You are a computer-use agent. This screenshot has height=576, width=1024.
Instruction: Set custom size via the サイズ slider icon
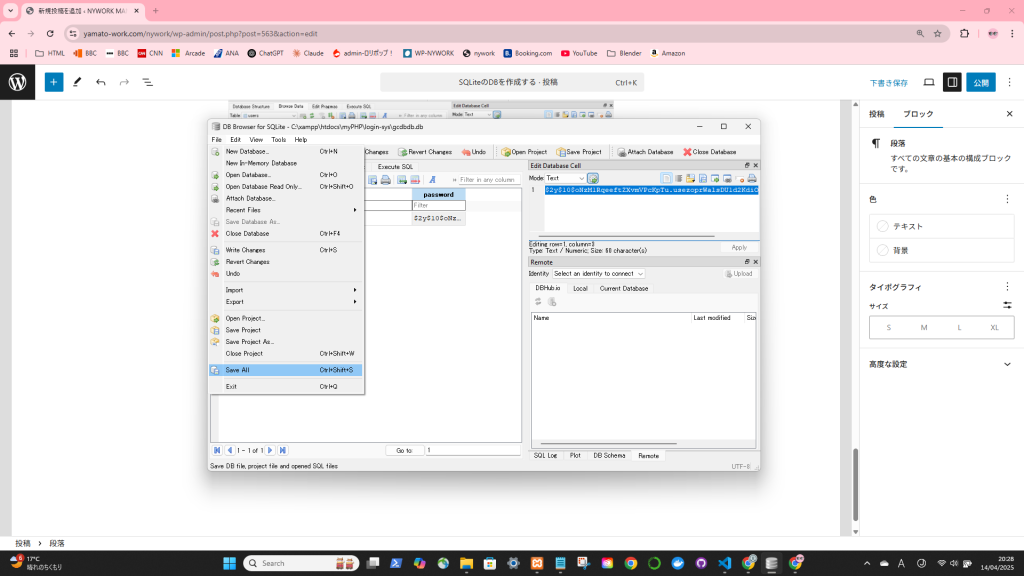pos(1007,305)
